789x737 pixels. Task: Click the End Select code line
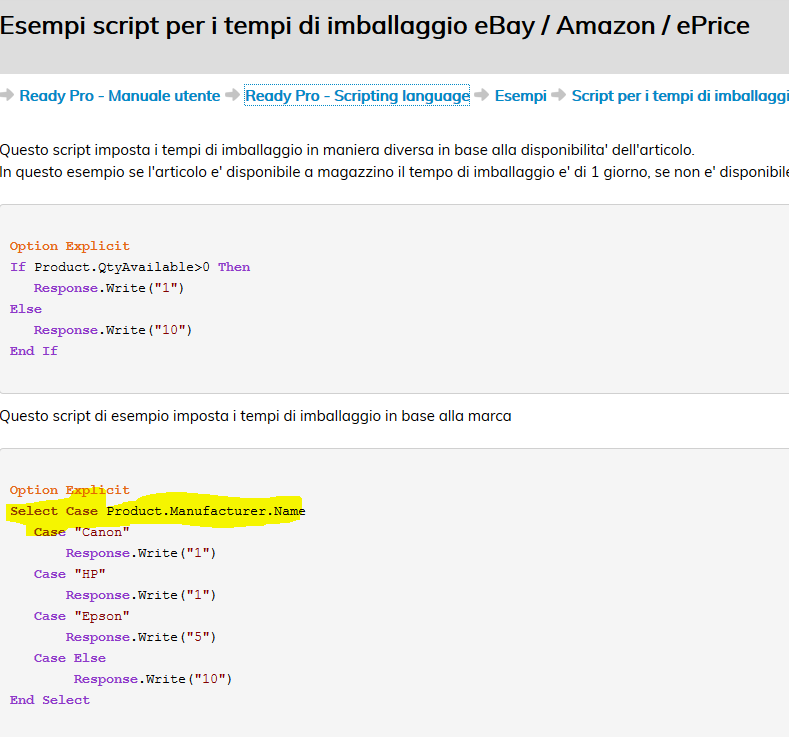tap(50, 700)
